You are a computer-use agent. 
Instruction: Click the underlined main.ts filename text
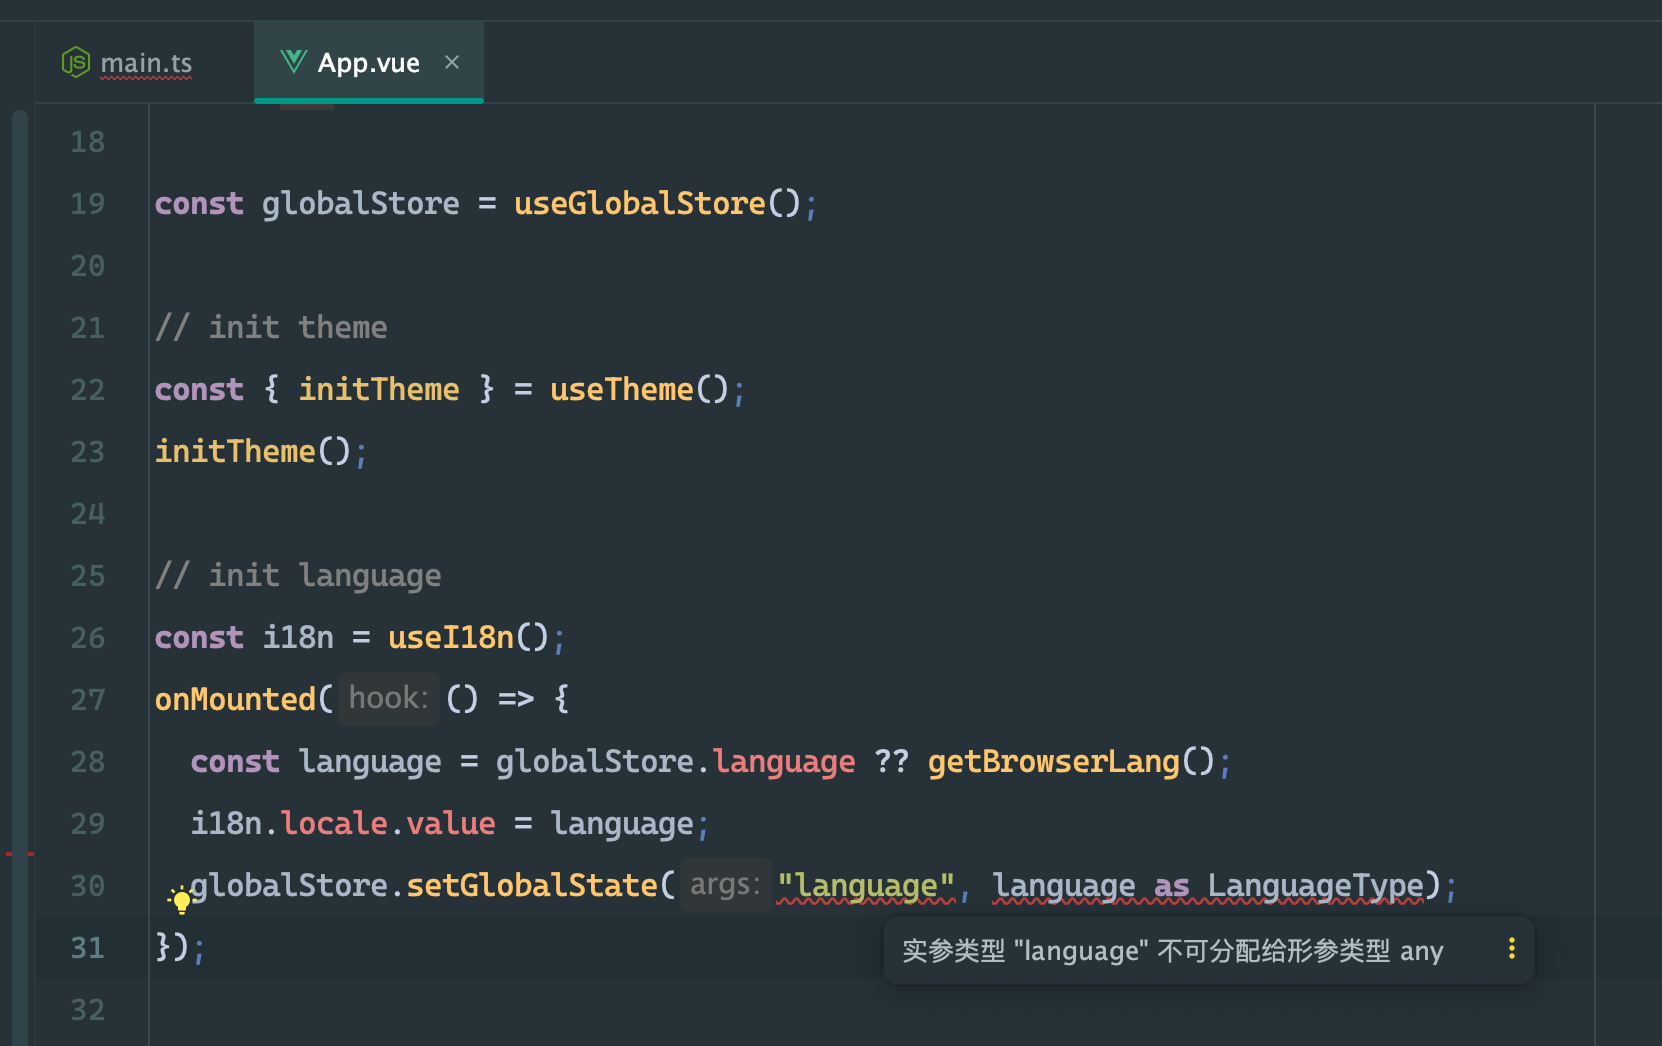(146, 62)
